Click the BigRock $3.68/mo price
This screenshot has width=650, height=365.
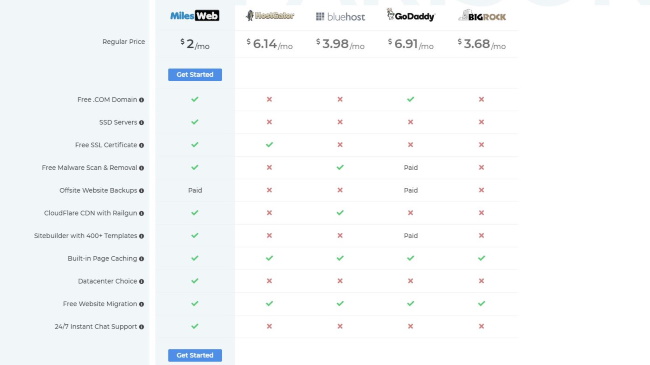coord(482,44)
